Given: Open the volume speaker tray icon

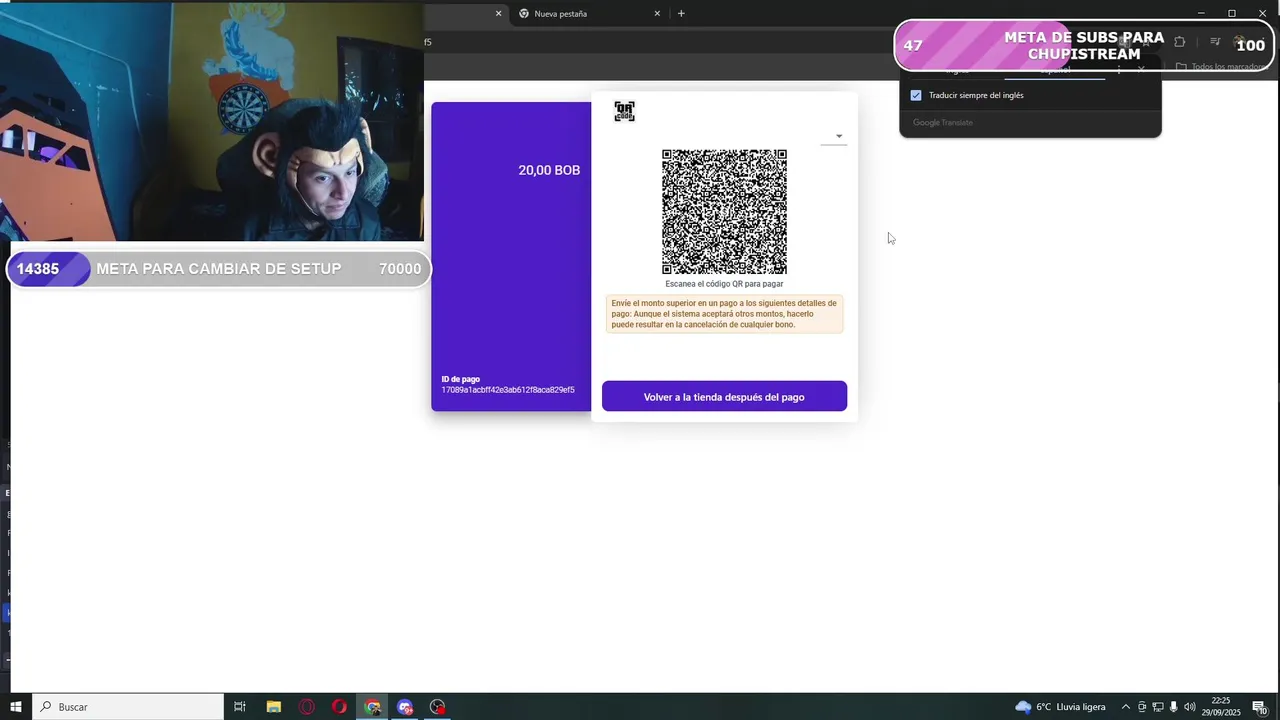Looking at the screenshot, I should [x=1190, y=707].
